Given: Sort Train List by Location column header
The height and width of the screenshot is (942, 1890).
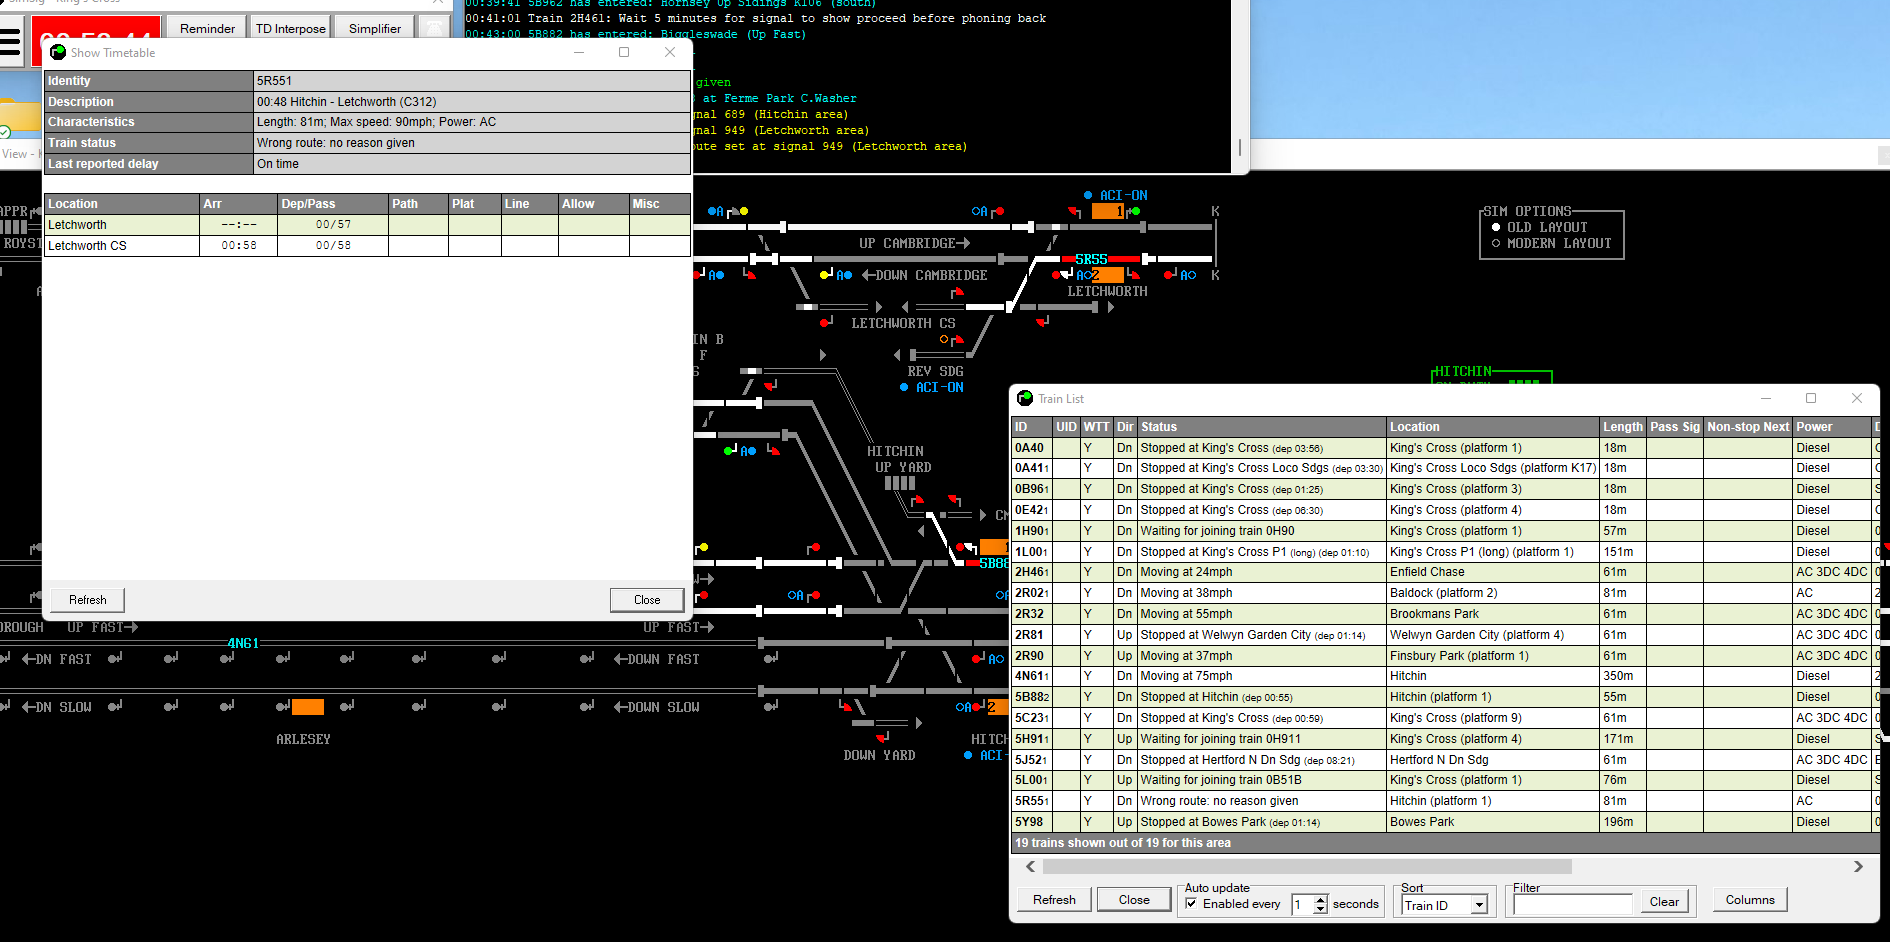Looking at the screenshot, I should (1493, 426).
